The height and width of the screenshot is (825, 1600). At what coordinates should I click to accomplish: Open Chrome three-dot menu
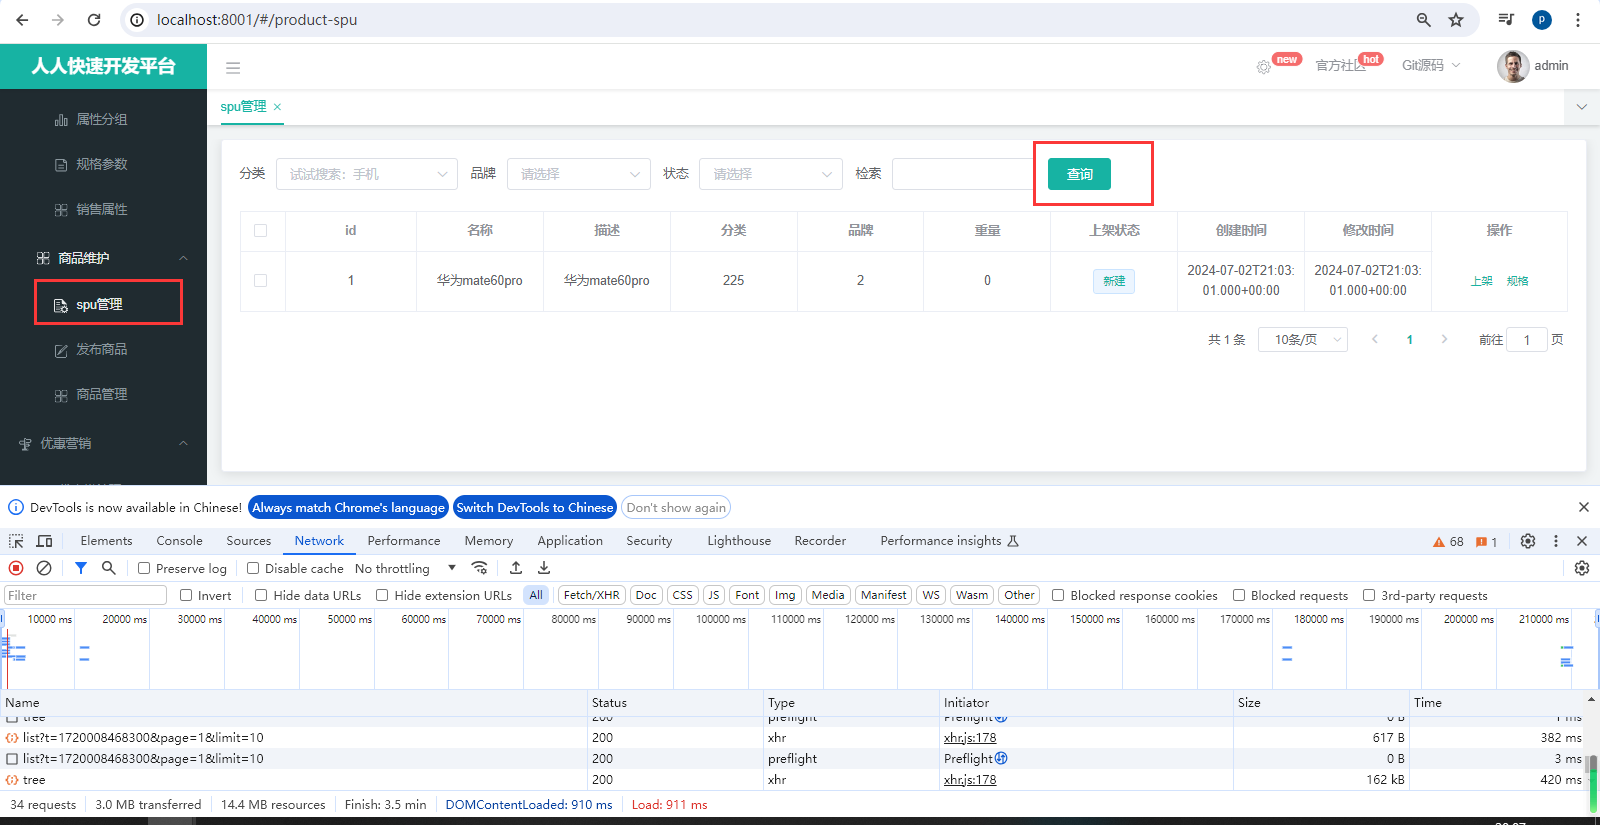[x=1578, y=20]
